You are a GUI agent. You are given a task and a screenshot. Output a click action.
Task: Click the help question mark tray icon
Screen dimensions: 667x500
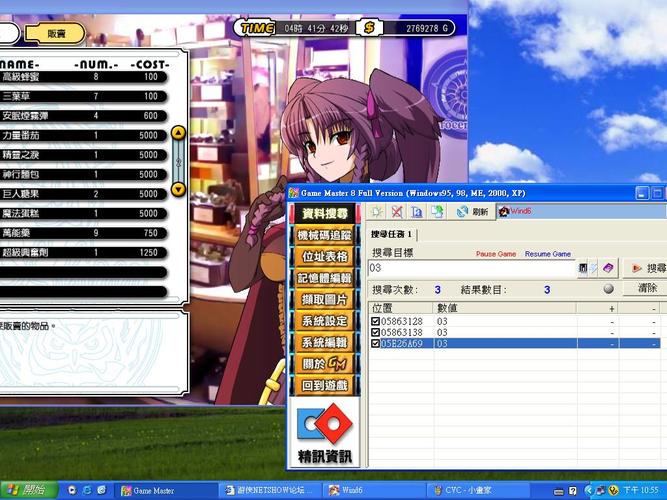click(x=573, y=491)
